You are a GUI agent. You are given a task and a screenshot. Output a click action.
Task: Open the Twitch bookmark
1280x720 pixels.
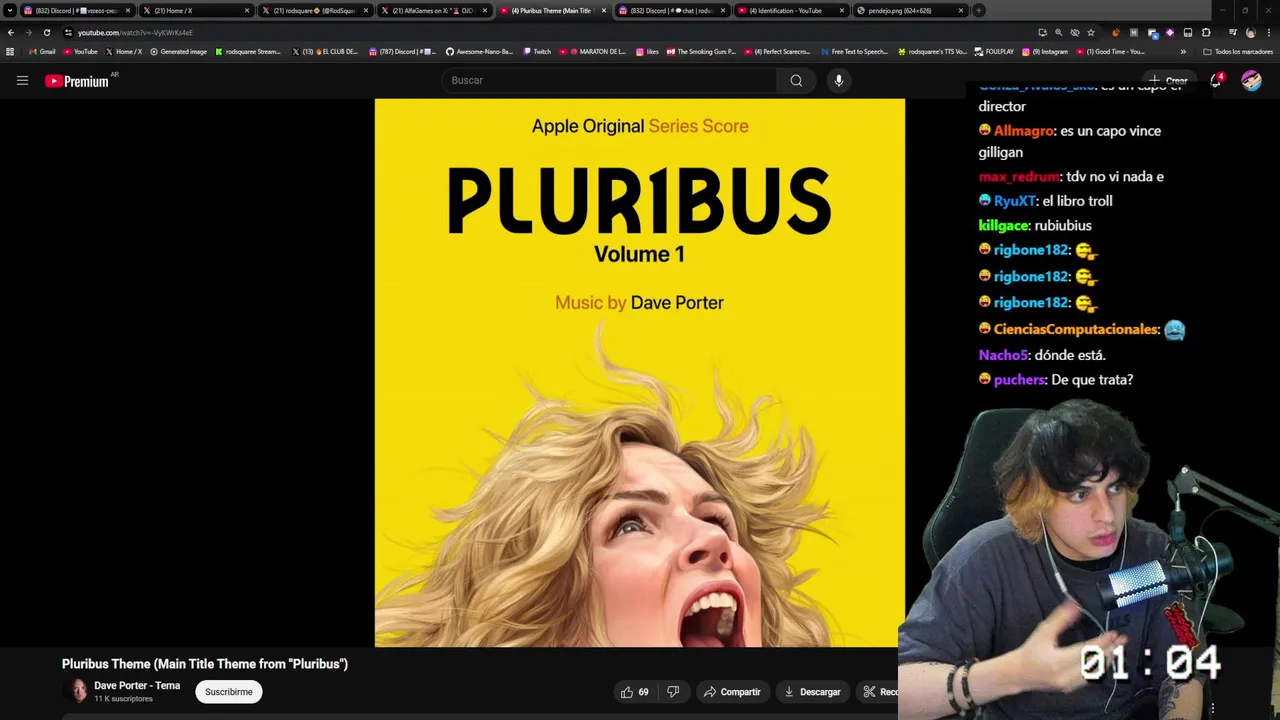[537, 51]
